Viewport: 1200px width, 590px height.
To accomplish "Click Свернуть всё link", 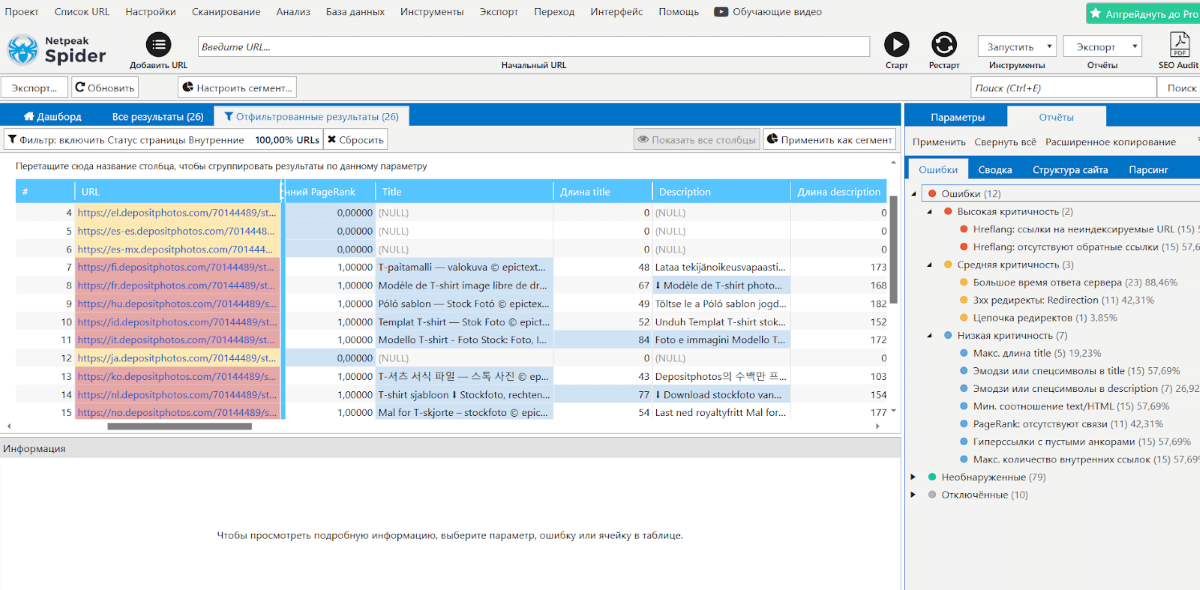I will (x=1005, y=142).
